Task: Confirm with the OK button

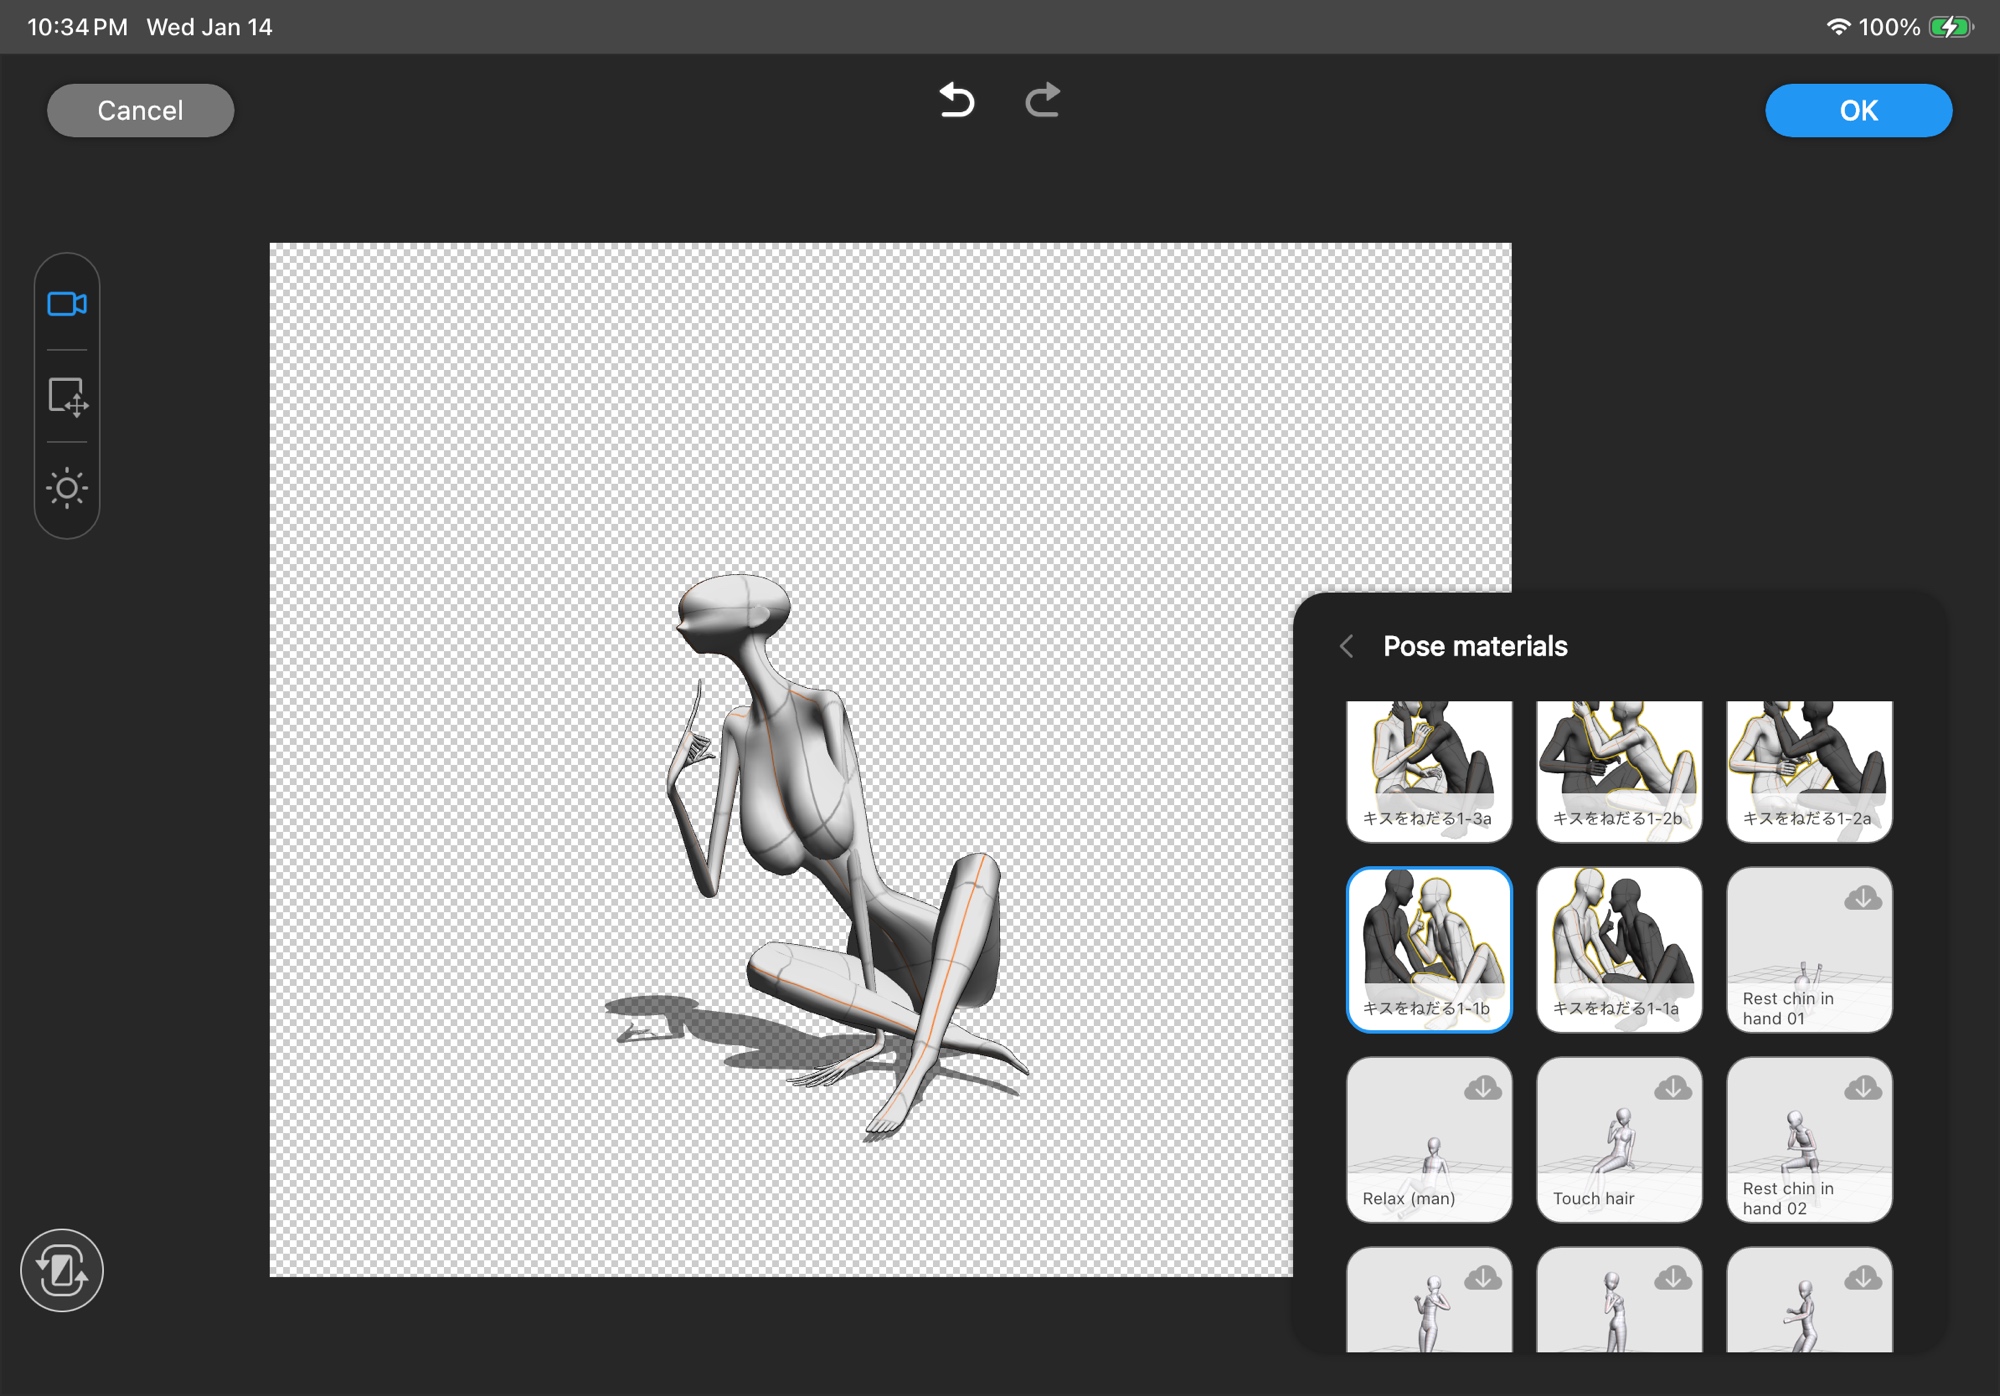Action: [1858, 110]
